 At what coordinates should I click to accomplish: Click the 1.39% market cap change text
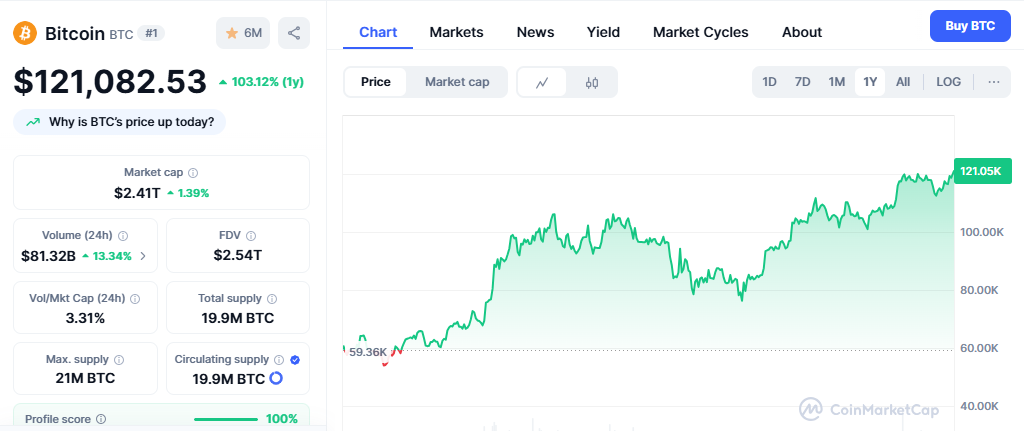pyautogui.click(x=193, y=193)
